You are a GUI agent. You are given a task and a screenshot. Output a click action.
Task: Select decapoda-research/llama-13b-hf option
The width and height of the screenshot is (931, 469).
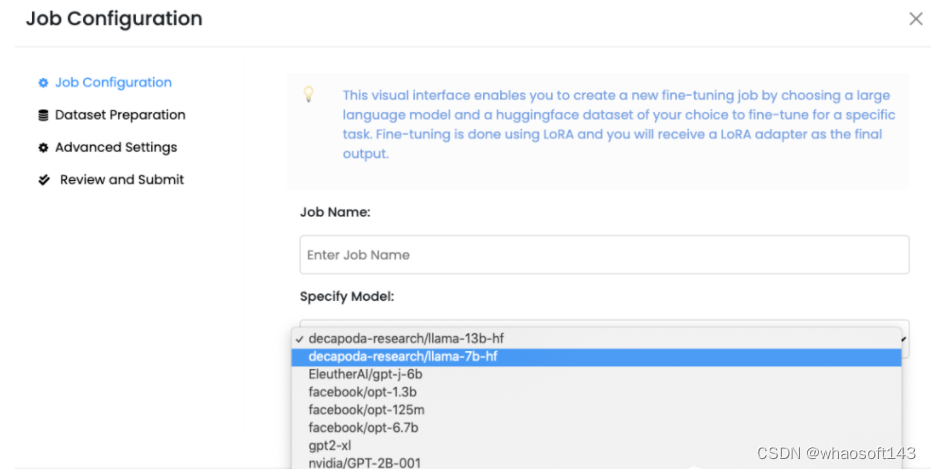coord(596,338)
